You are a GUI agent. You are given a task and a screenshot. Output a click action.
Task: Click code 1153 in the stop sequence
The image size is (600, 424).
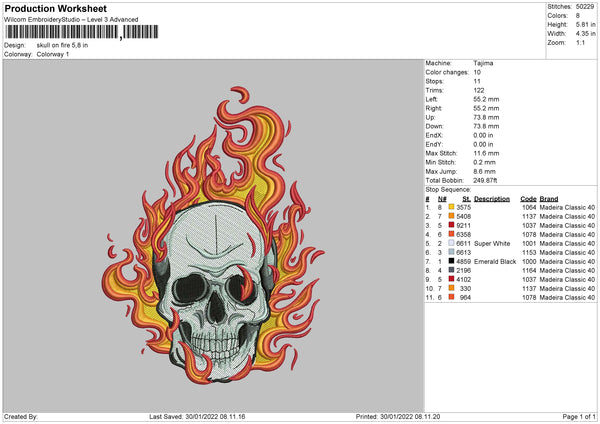(529, 253)
